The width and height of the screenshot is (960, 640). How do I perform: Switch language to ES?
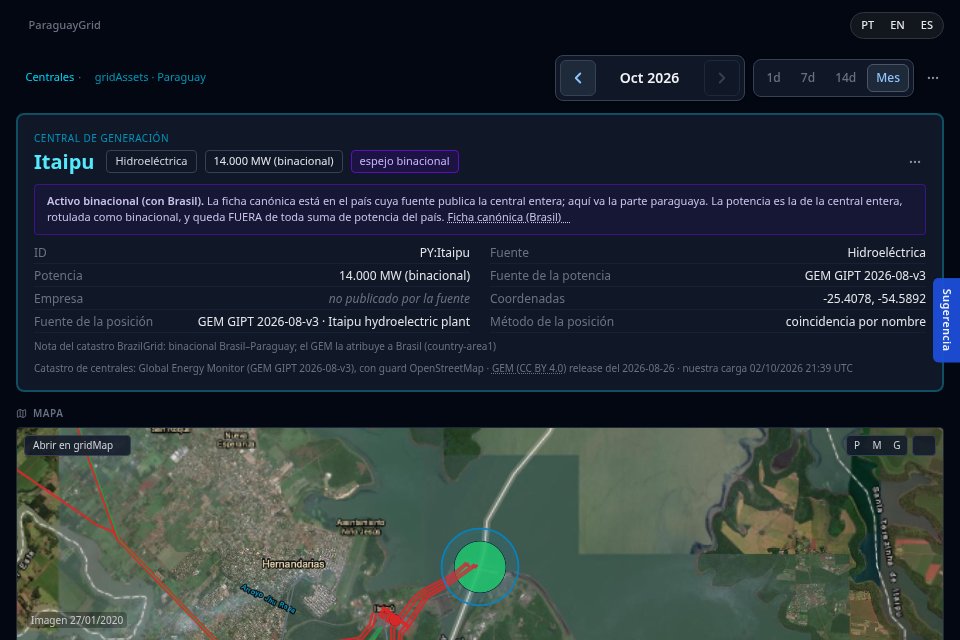927,25
